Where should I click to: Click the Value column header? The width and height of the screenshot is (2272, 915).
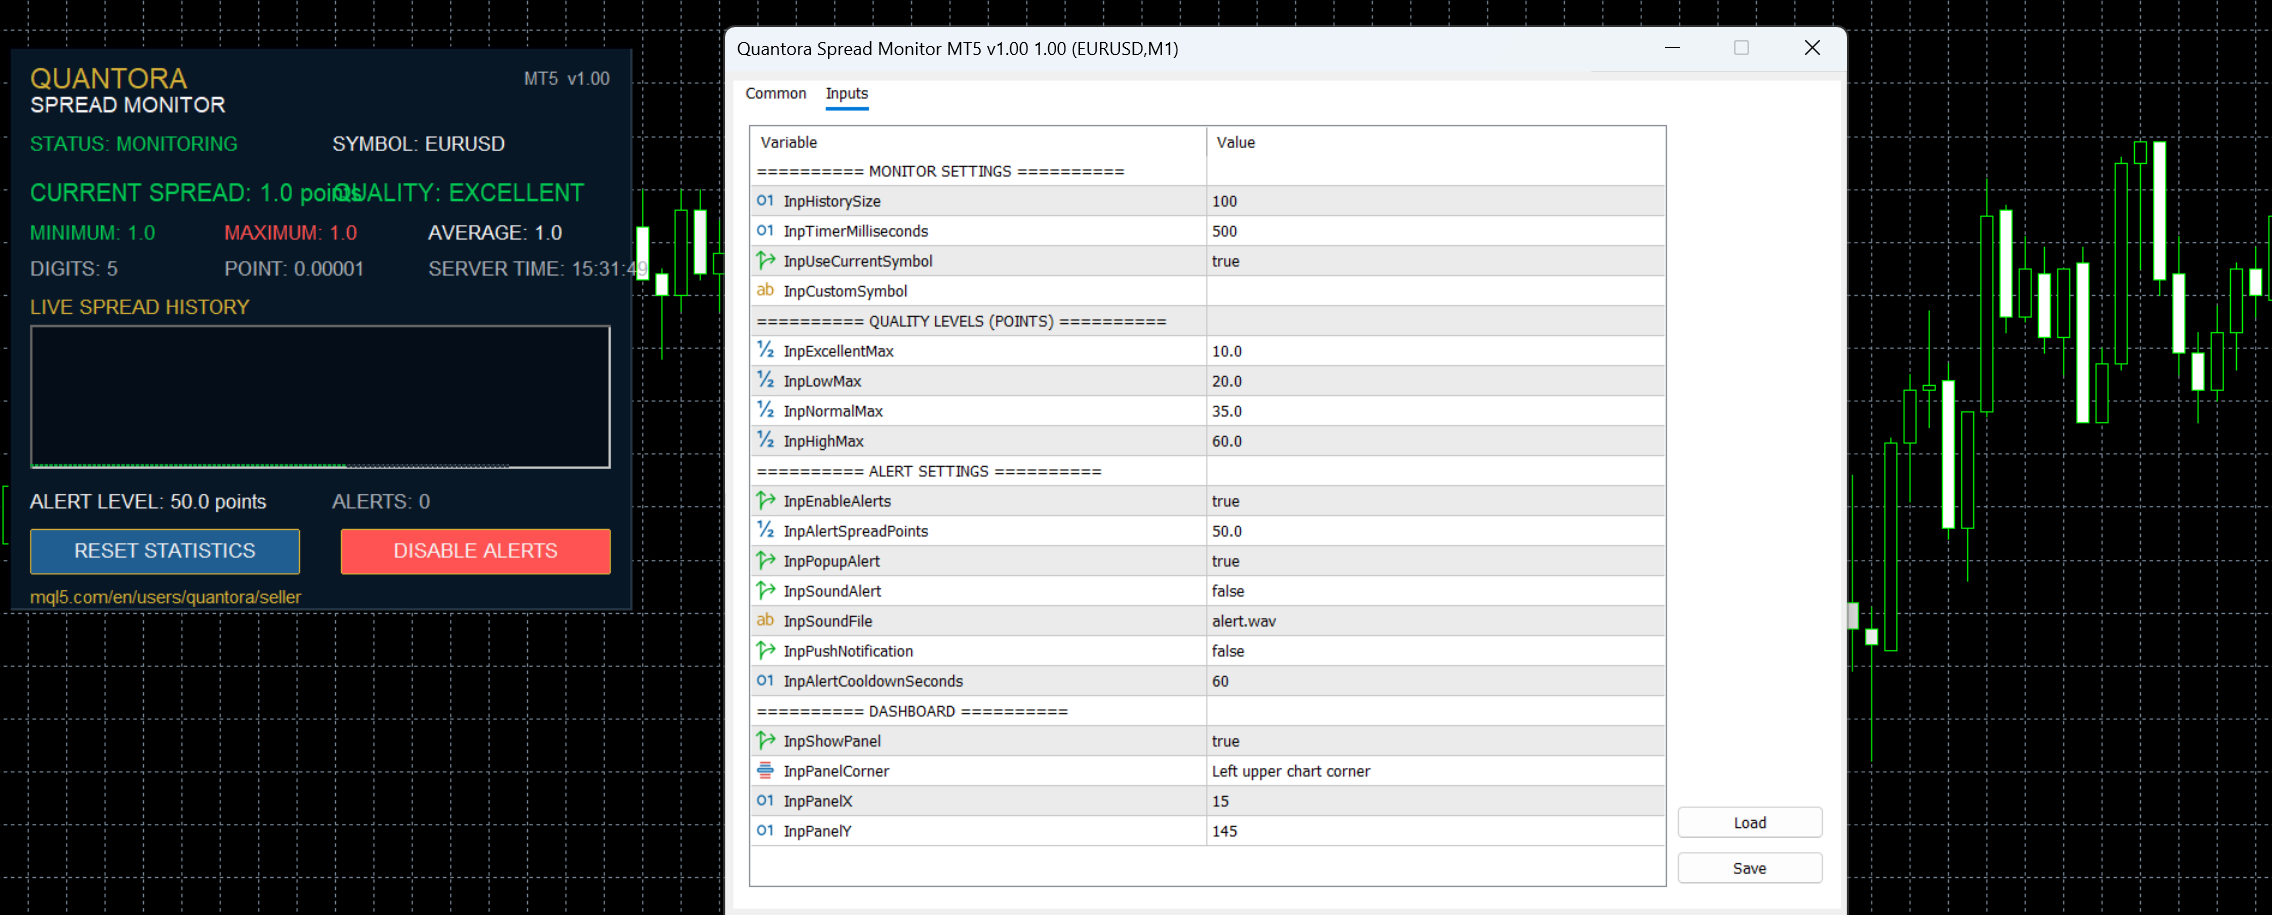pos(1436,142)
